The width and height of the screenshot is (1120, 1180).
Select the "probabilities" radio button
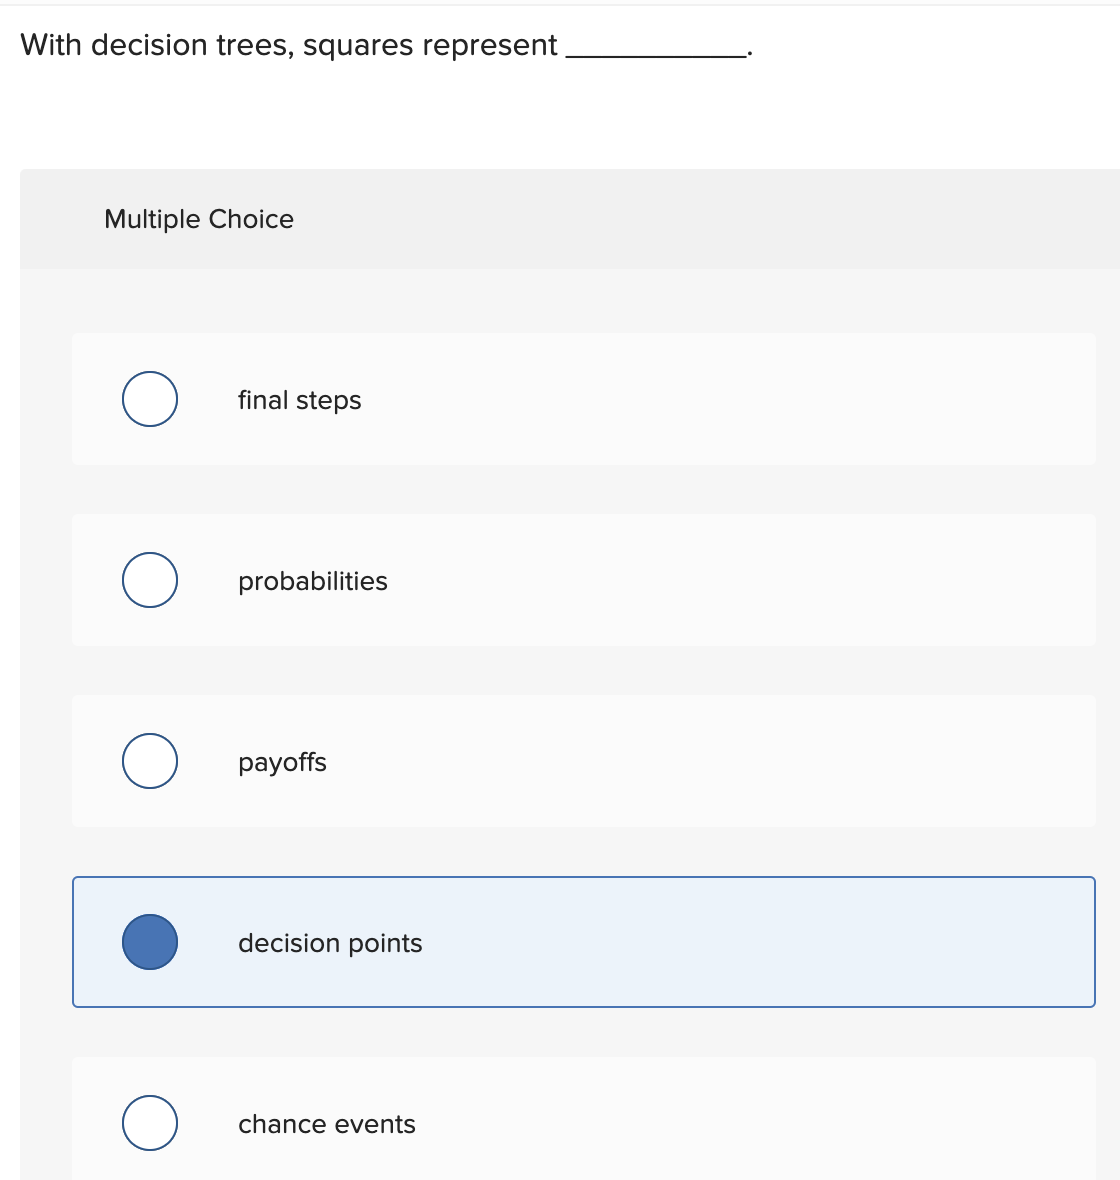tap(149, 579)
